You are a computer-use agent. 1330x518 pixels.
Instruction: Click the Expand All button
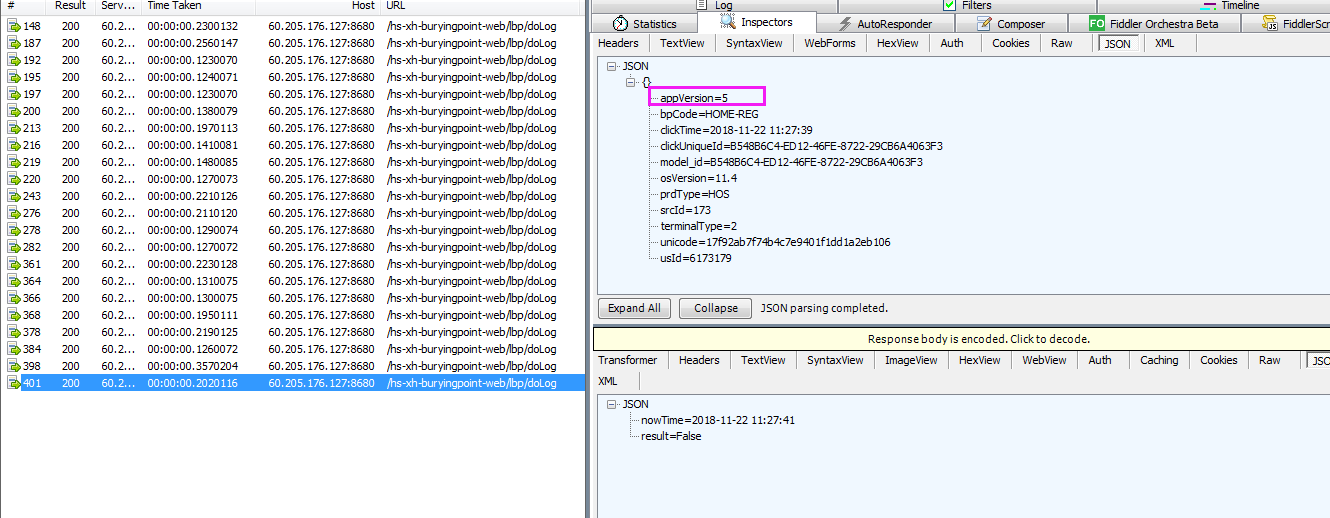(633, 308)
